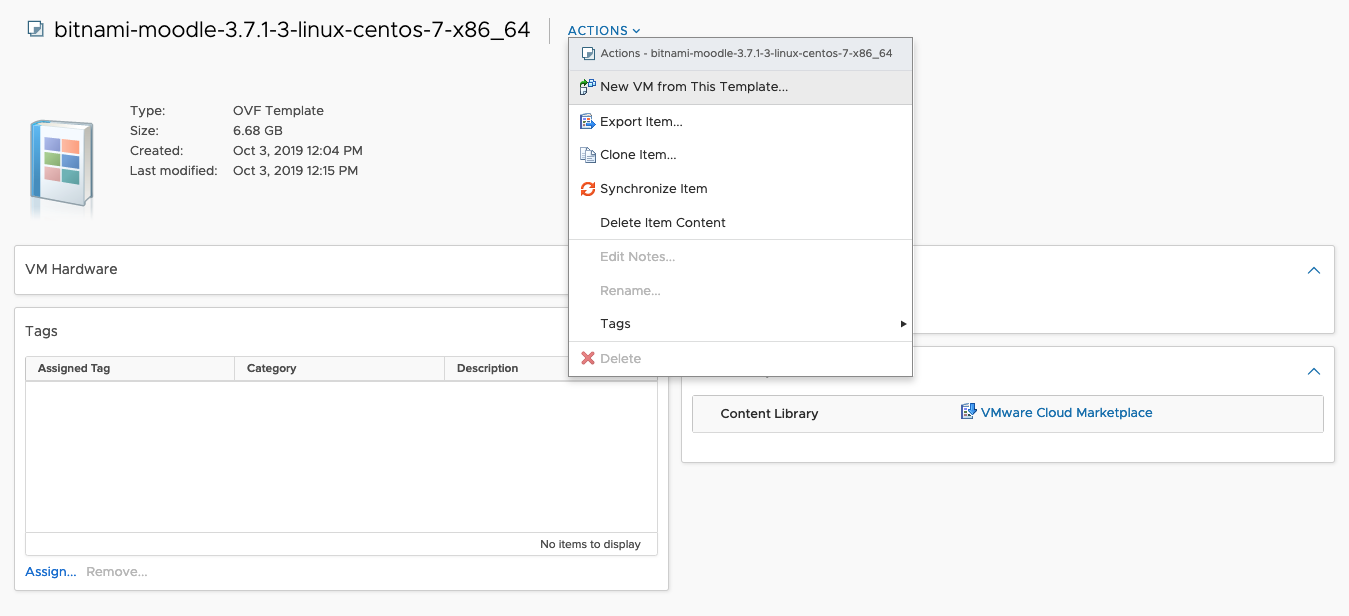Open the VMware Cloud Marketplace link

[x=1066, y=413]
